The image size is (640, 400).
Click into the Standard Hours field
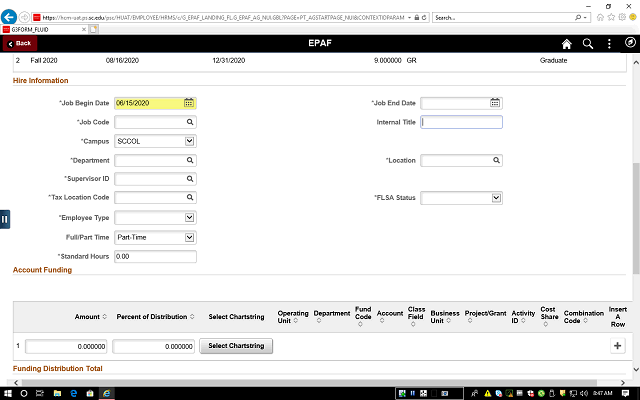pyautogui.click(x=155, y=256)
